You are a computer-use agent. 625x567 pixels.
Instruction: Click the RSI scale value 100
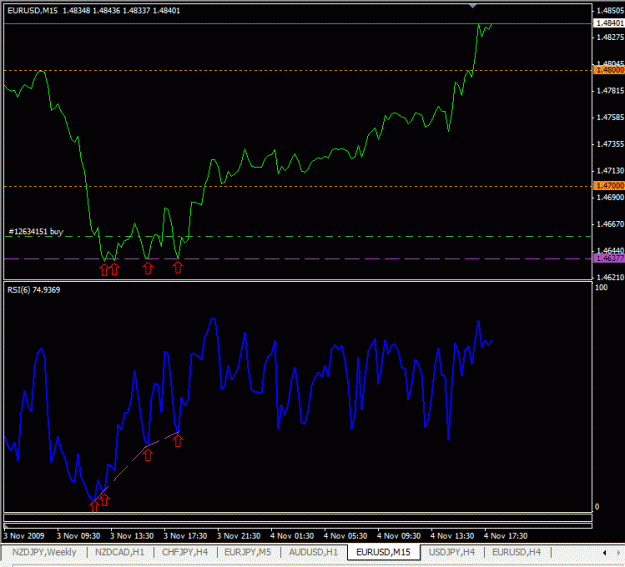tap(601, 287)
